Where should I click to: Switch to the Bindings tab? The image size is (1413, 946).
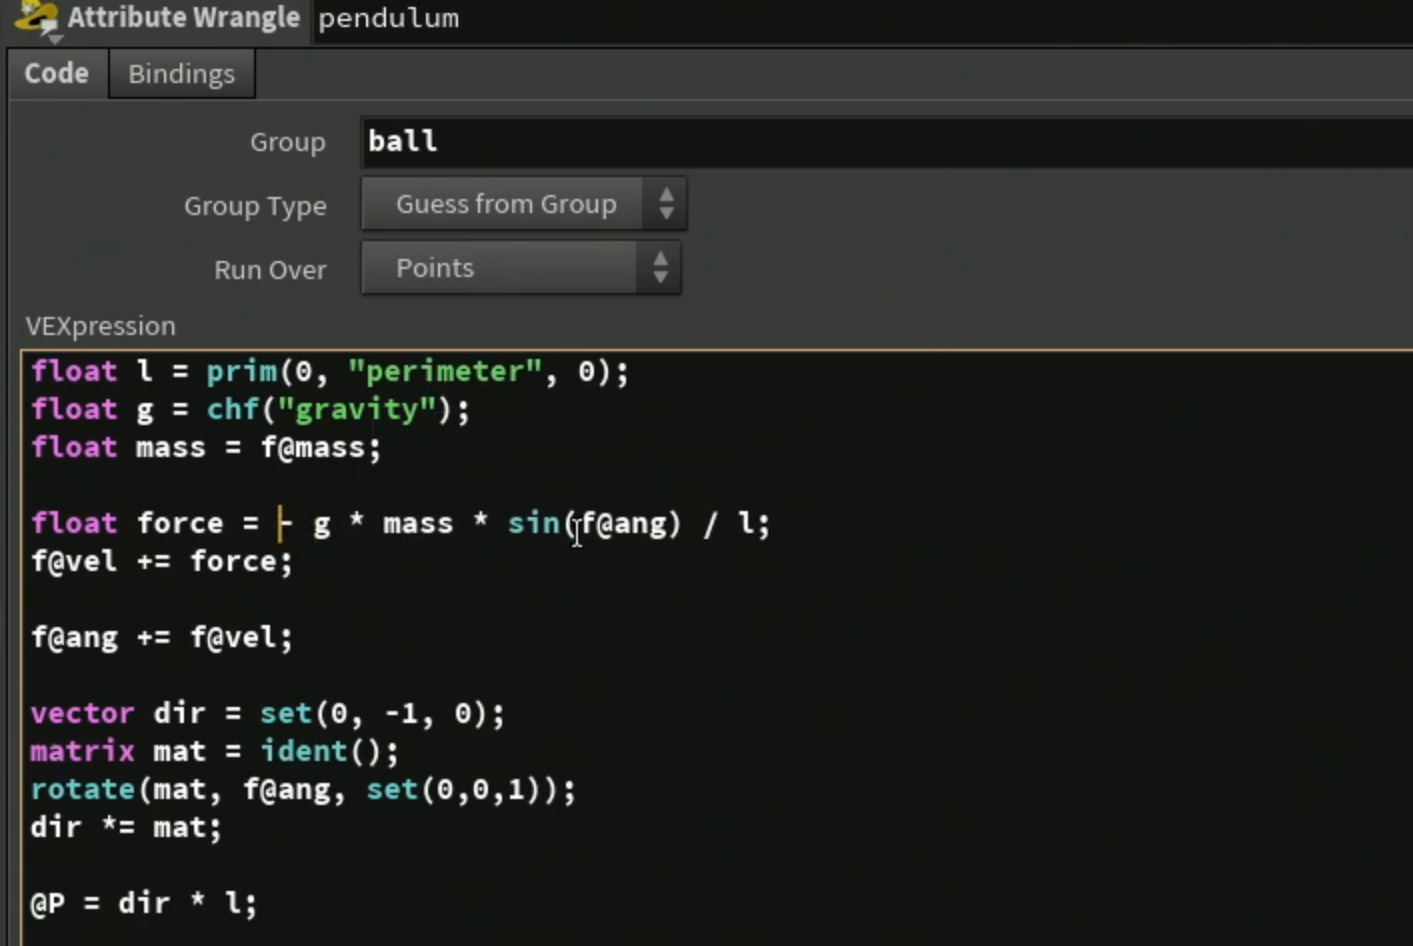181,74
